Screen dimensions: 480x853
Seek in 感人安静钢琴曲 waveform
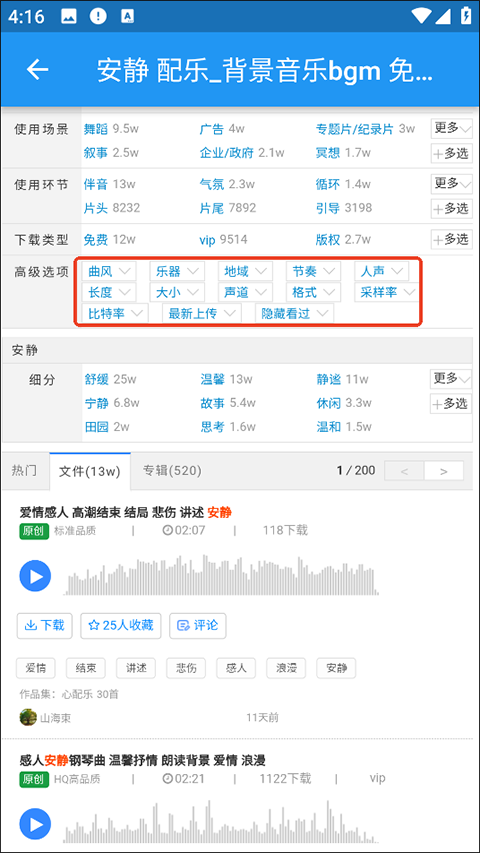point(221,821)
